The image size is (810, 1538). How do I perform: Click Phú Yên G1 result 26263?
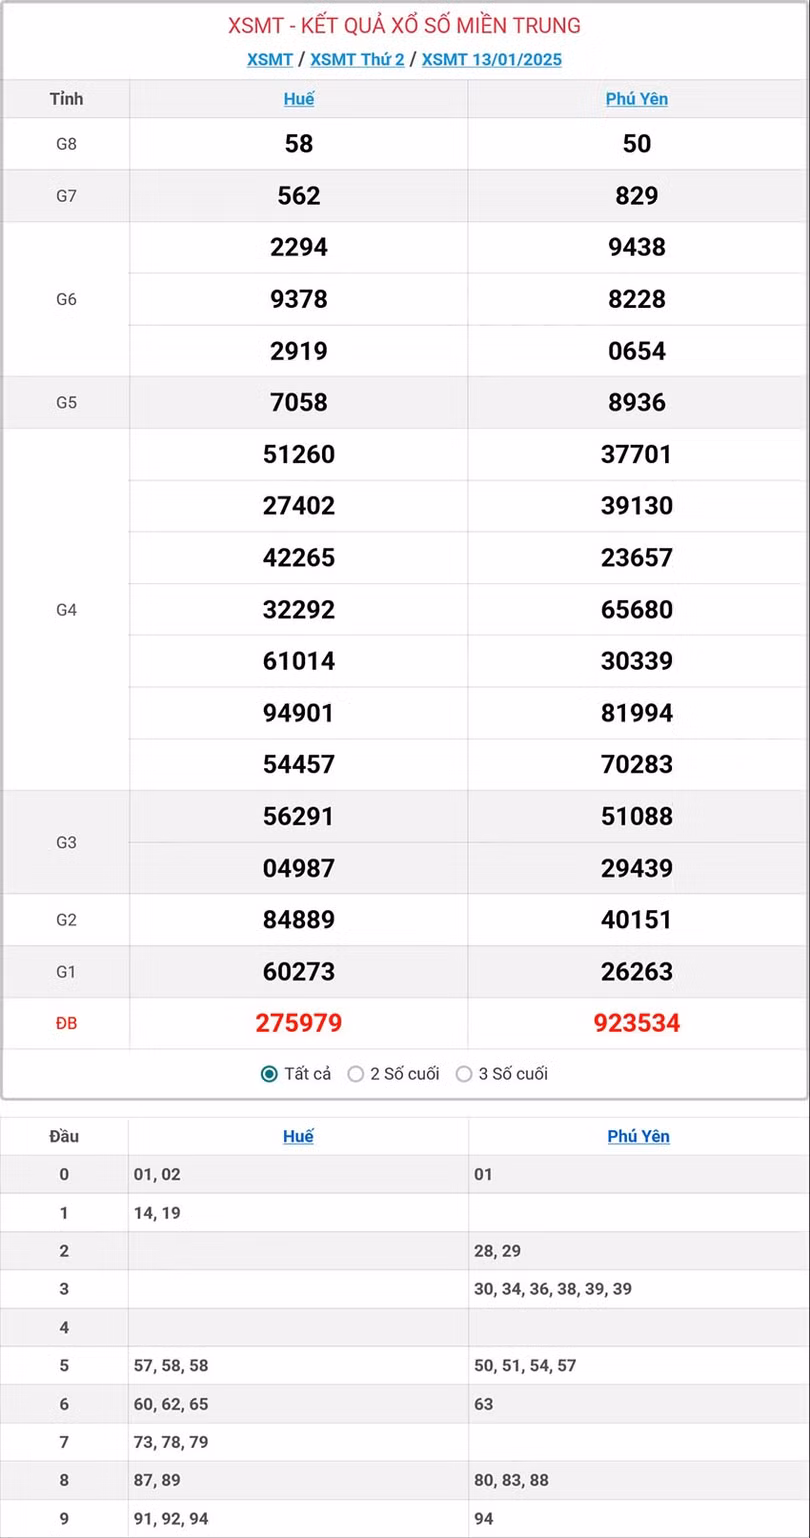pyautogui.click(x=636, y=971)
